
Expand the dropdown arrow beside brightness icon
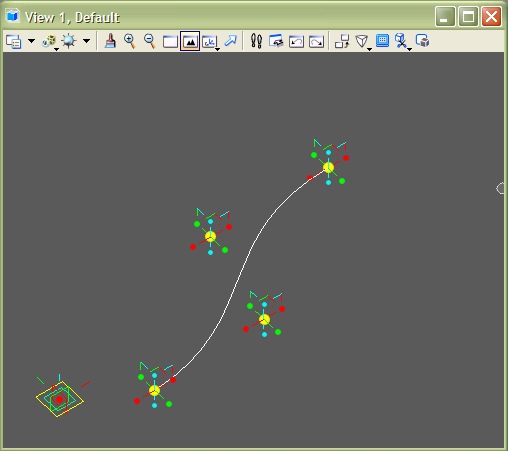(x=86, y=41)
